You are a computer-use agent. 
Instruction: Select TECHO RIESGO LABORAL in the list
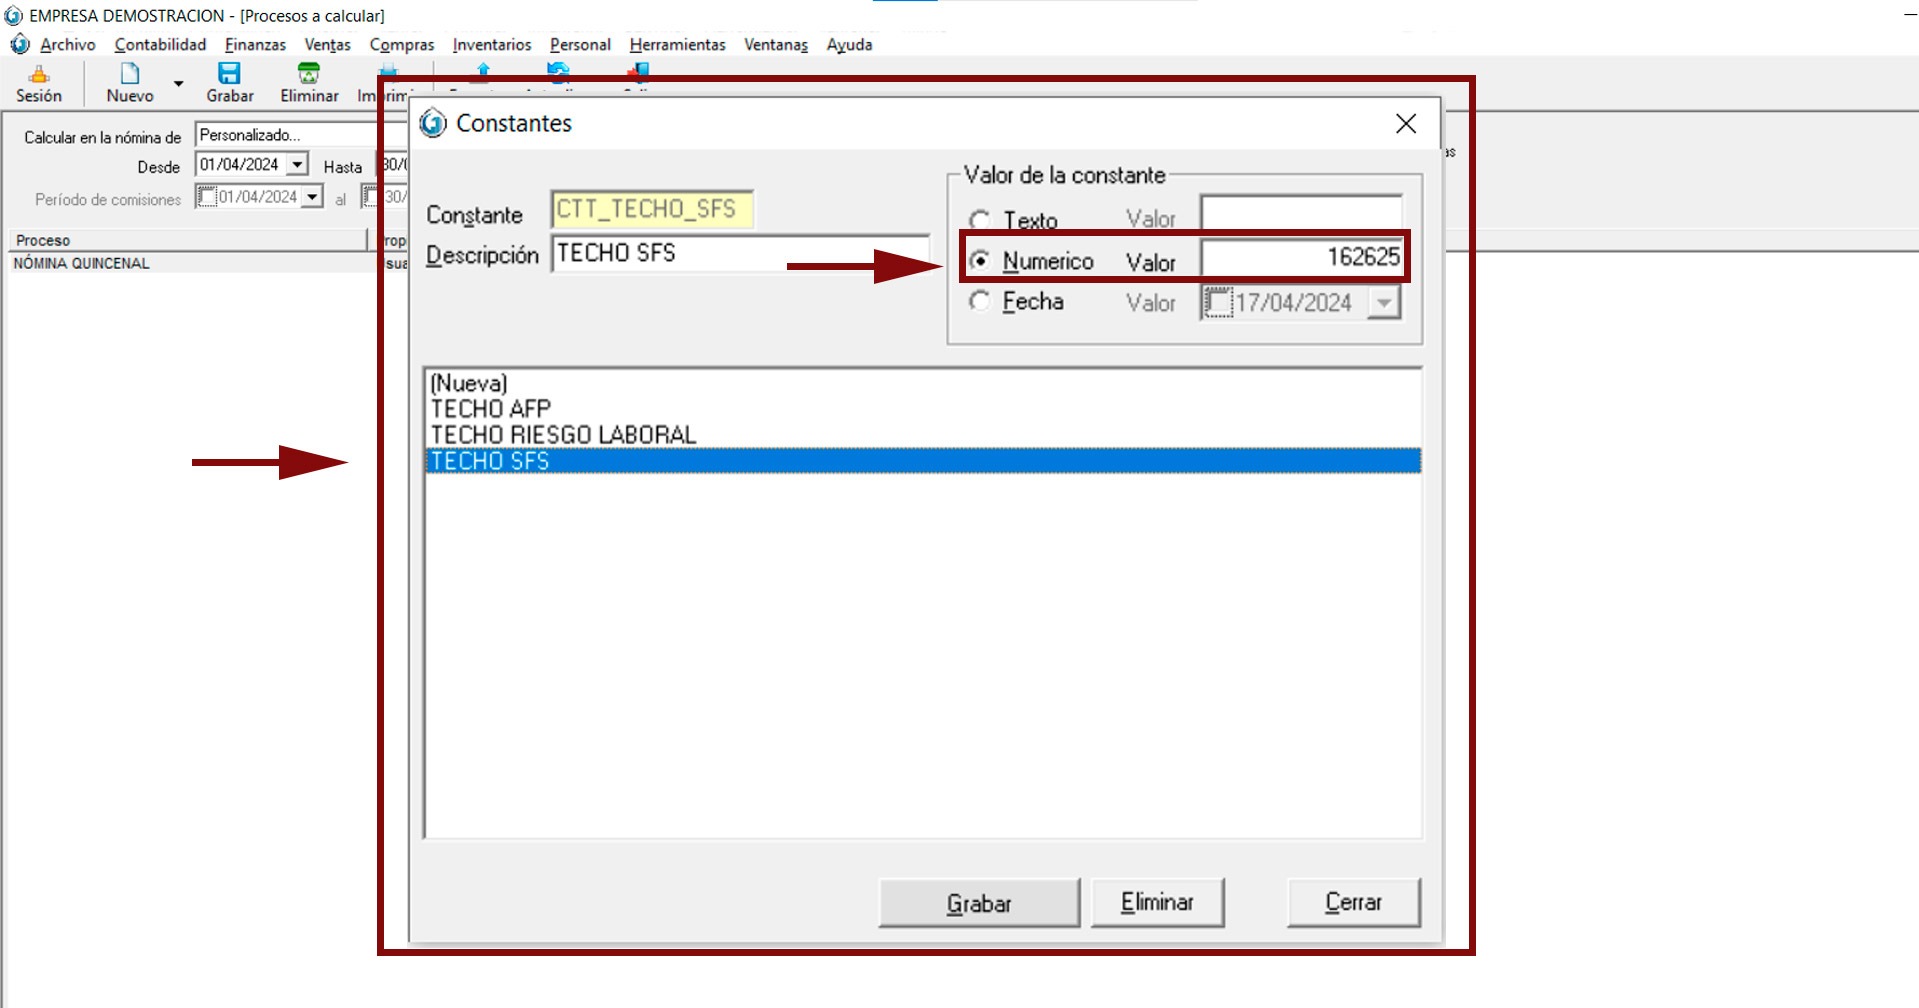[x=563, y=435]
